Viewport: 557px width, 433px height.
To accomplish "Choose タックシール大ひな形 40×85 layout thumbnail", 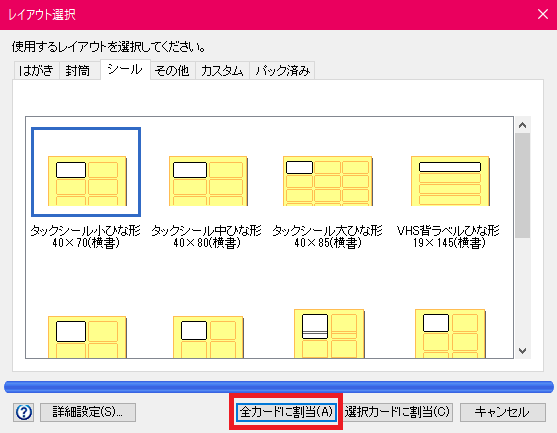I will (328, 181).
